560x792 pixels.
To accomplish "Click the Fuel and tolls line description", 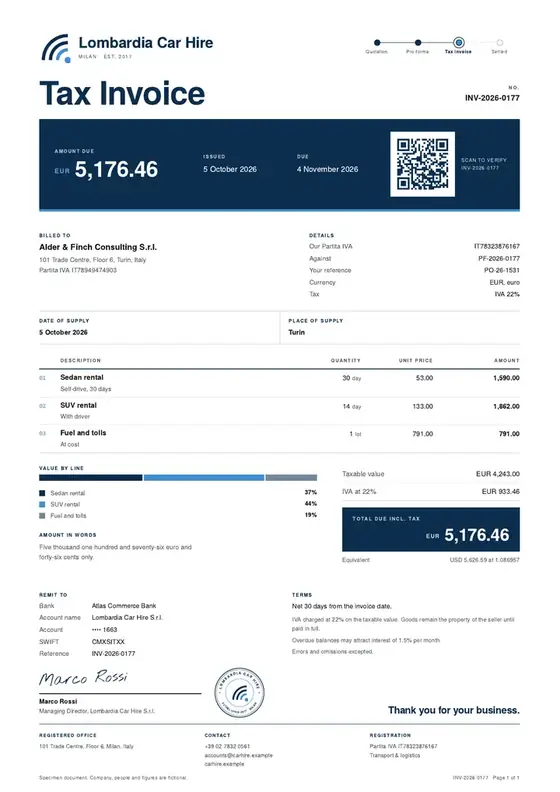I will 83,433.
